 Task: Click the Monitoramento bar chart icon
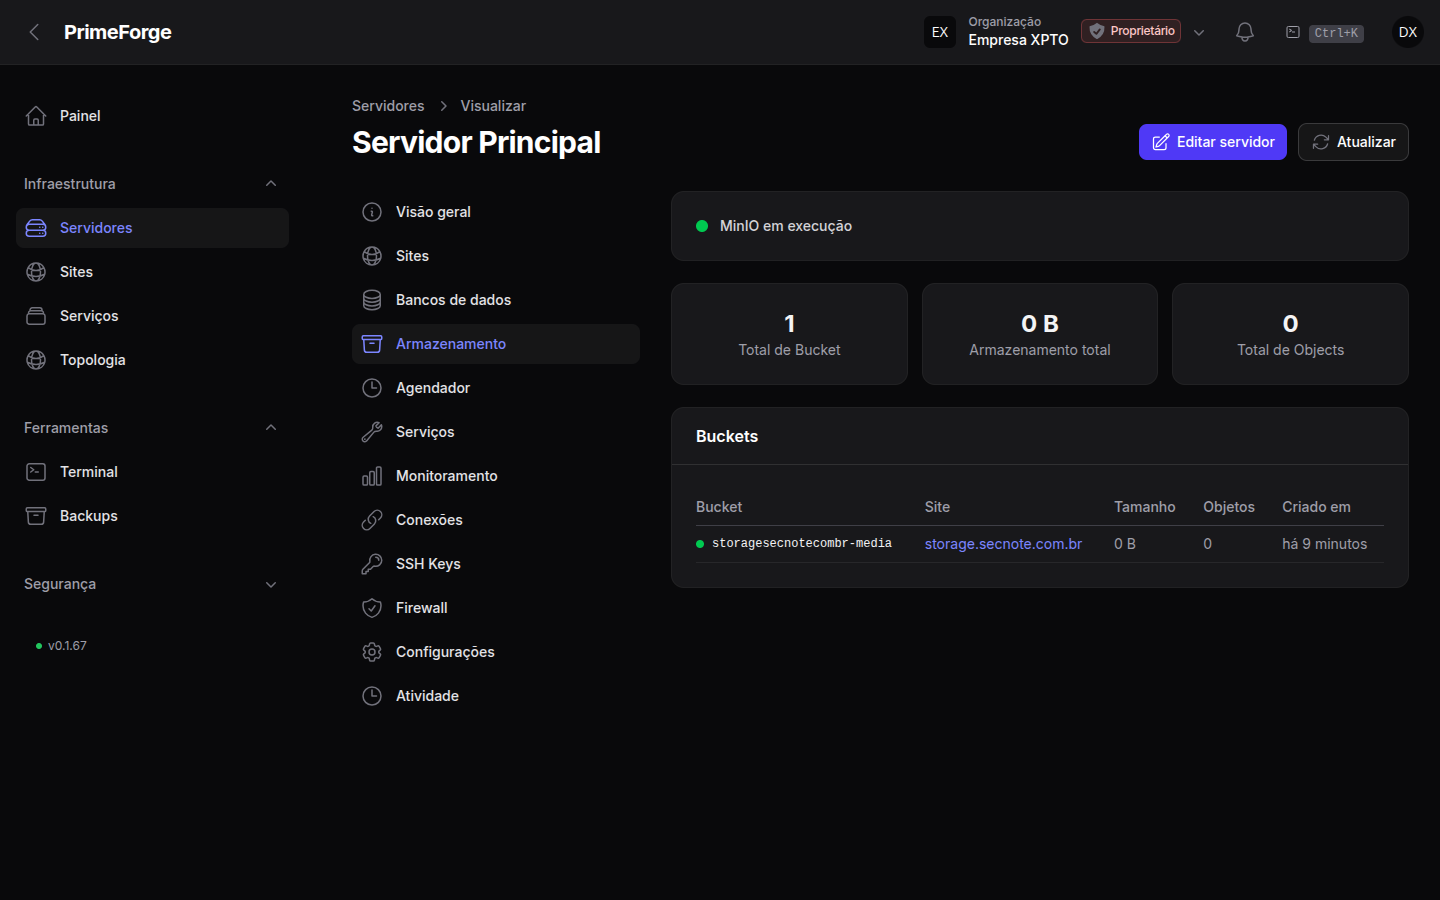coord(372,476)
